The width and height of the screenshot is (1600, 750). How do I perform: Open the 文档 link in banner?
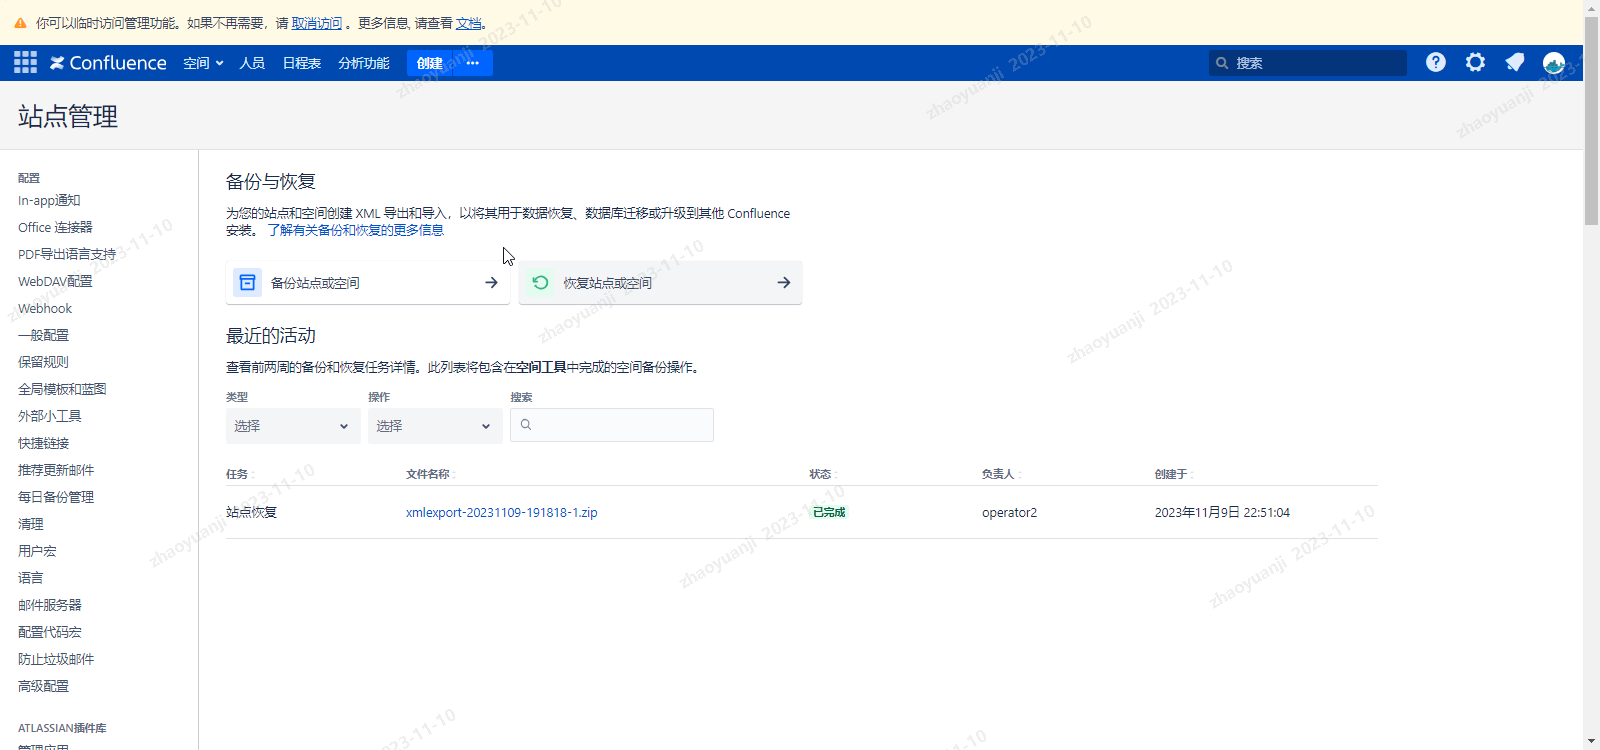coord(468,23)
